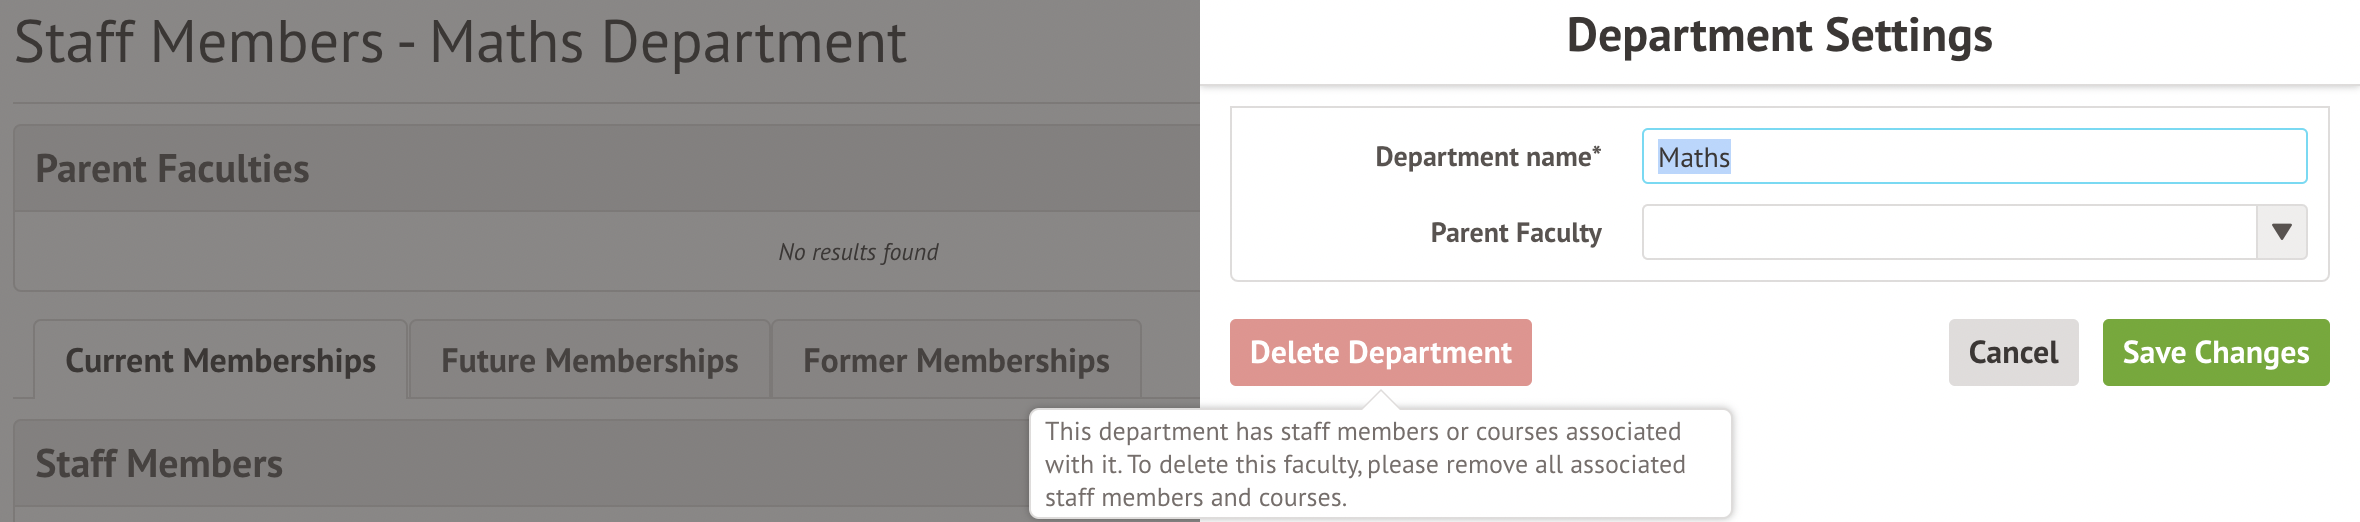
Task: Switch to the Current Memberships tab
Action: coord(220,360)
